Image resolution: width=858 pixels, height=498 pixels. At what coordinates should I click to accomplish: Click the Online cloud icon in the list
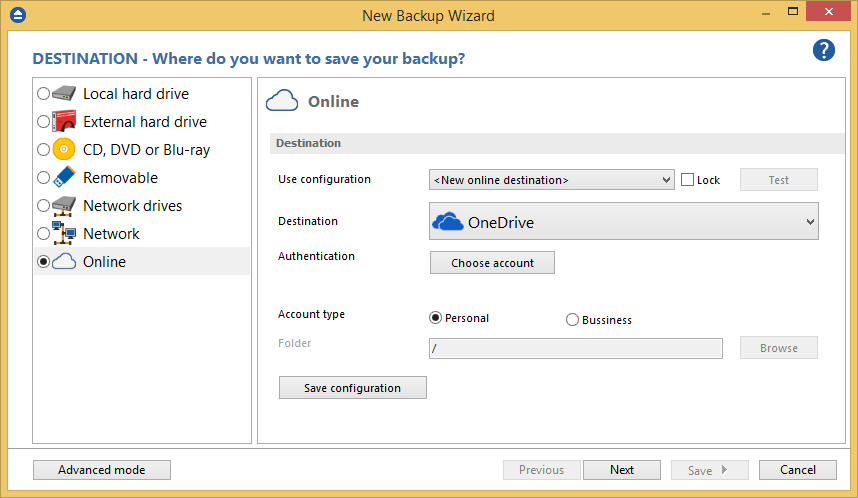coord(64,262)
